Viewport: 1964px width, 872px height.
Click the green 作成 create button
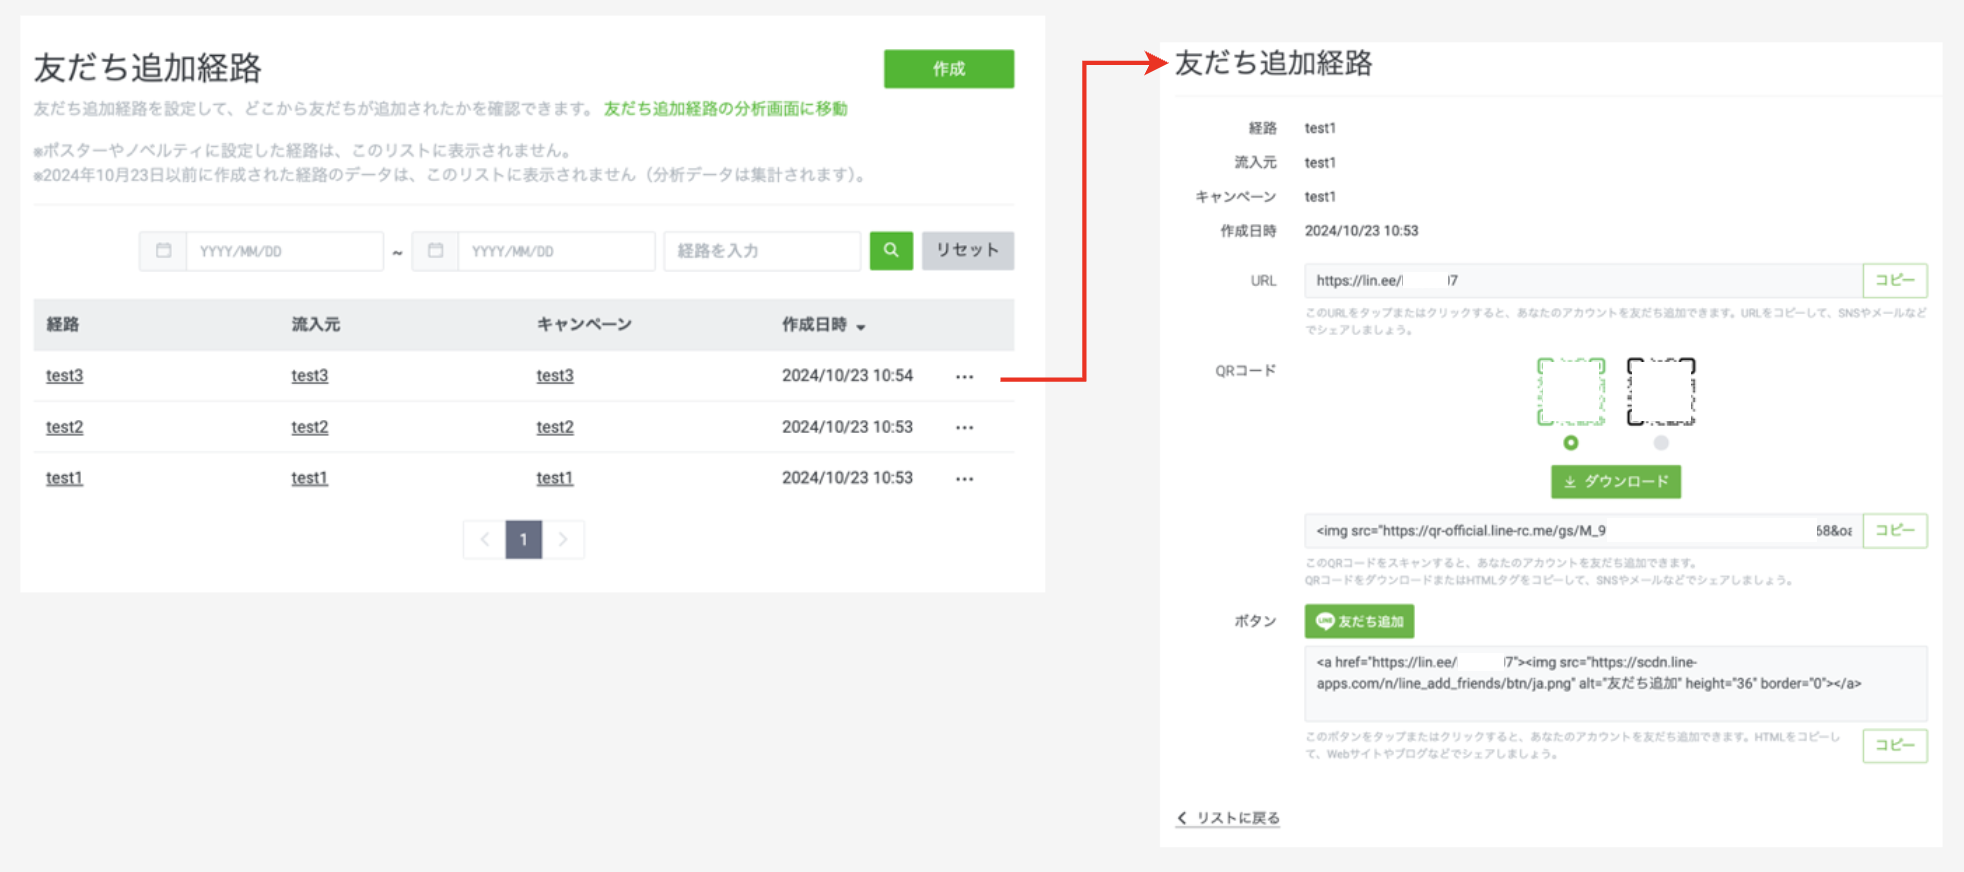click(948, 69)
